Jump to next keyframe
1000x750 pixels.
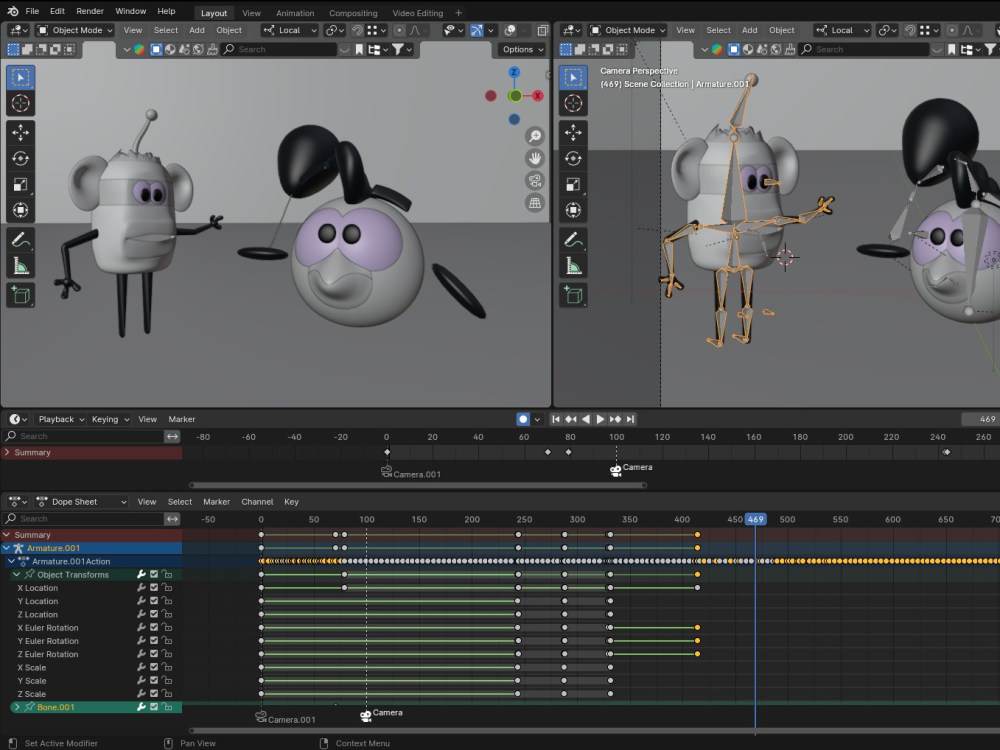615,419
